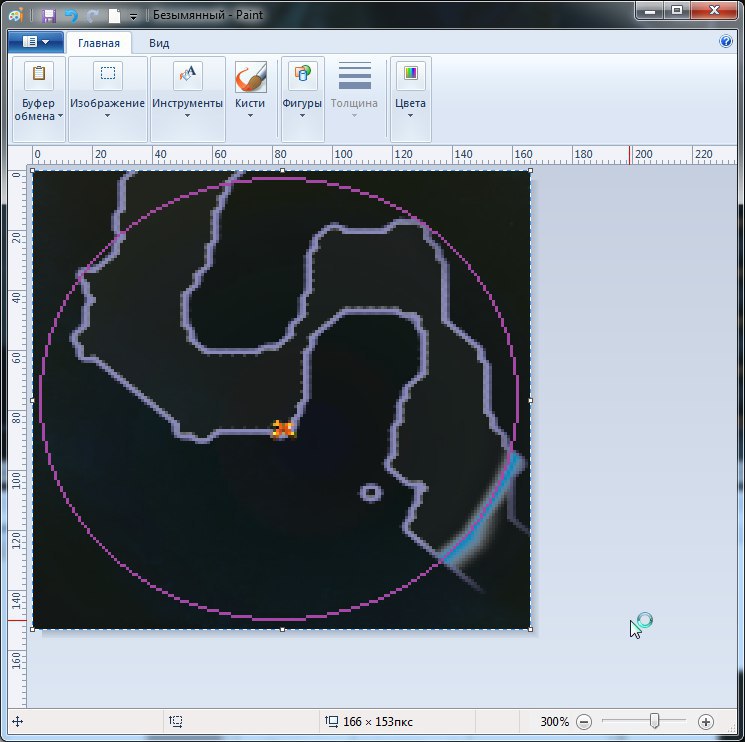Click the Redo arrow in the title bar
Screen dimensions: 745x742
[x=93, y=16]
